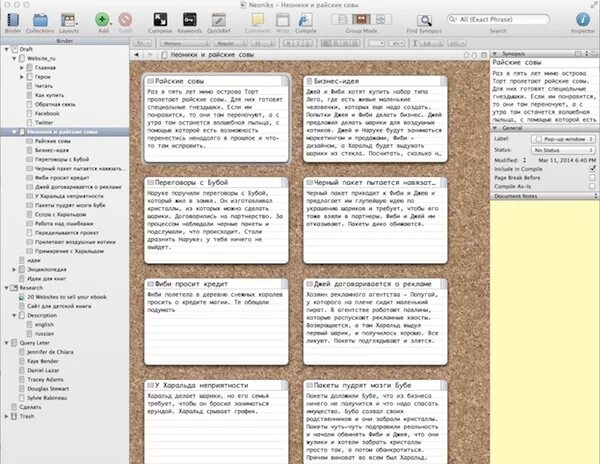
Task: Select Jennifer de Chiara in the binder
Action: click(50, 352)
